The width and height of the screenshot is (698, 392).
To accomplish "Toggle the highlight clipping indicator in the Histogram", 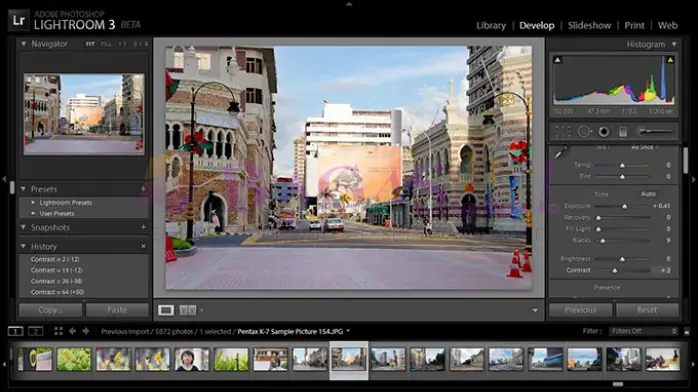I will coord(670,60).
